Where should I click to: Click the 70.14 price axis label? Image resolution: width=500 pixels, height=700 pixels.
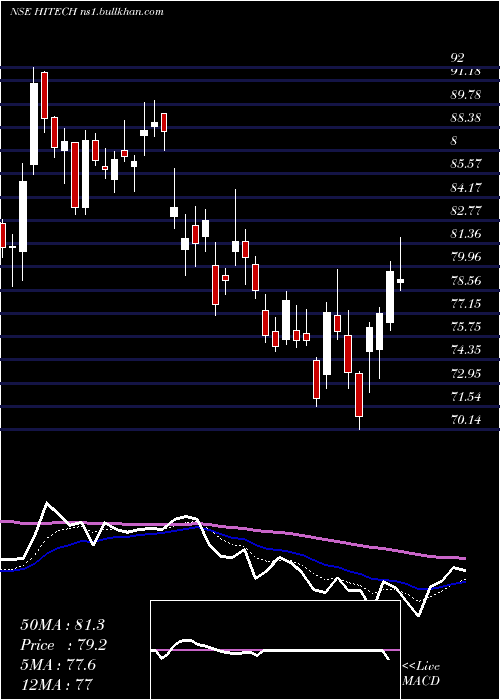coord(466,419)
